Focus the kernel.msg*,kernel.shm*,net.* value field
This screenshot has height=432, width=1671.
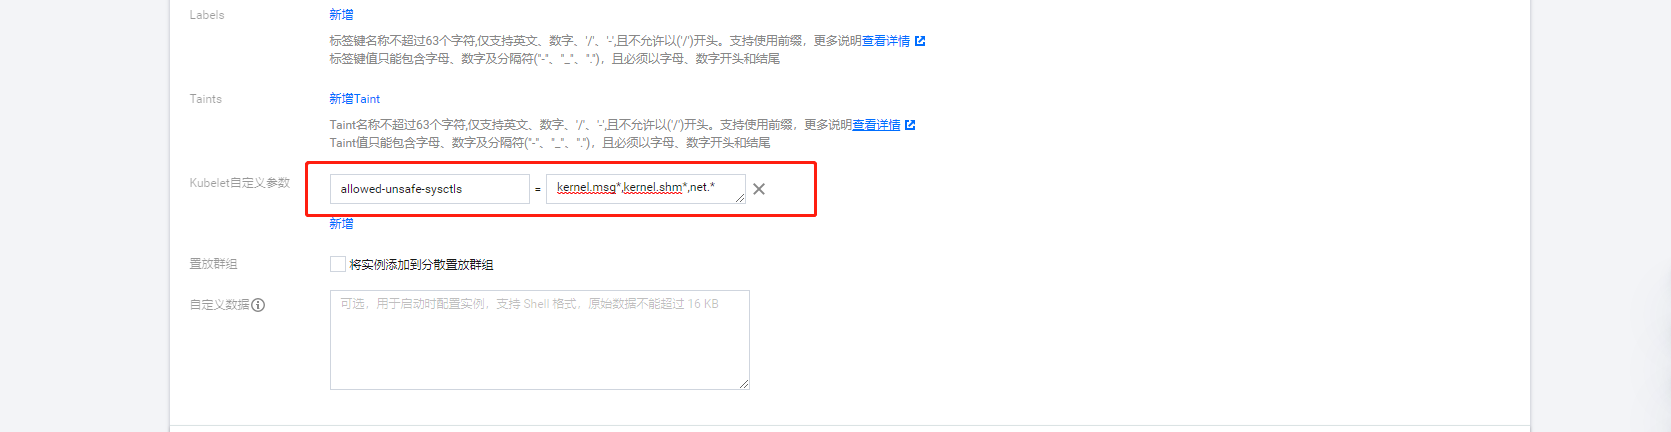pos(646,189)
